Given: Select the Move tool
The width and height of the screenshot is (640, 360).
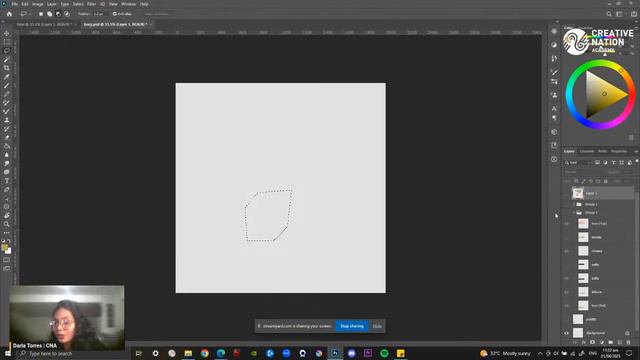Looking at the screenshot, I should tap(7, 33).
